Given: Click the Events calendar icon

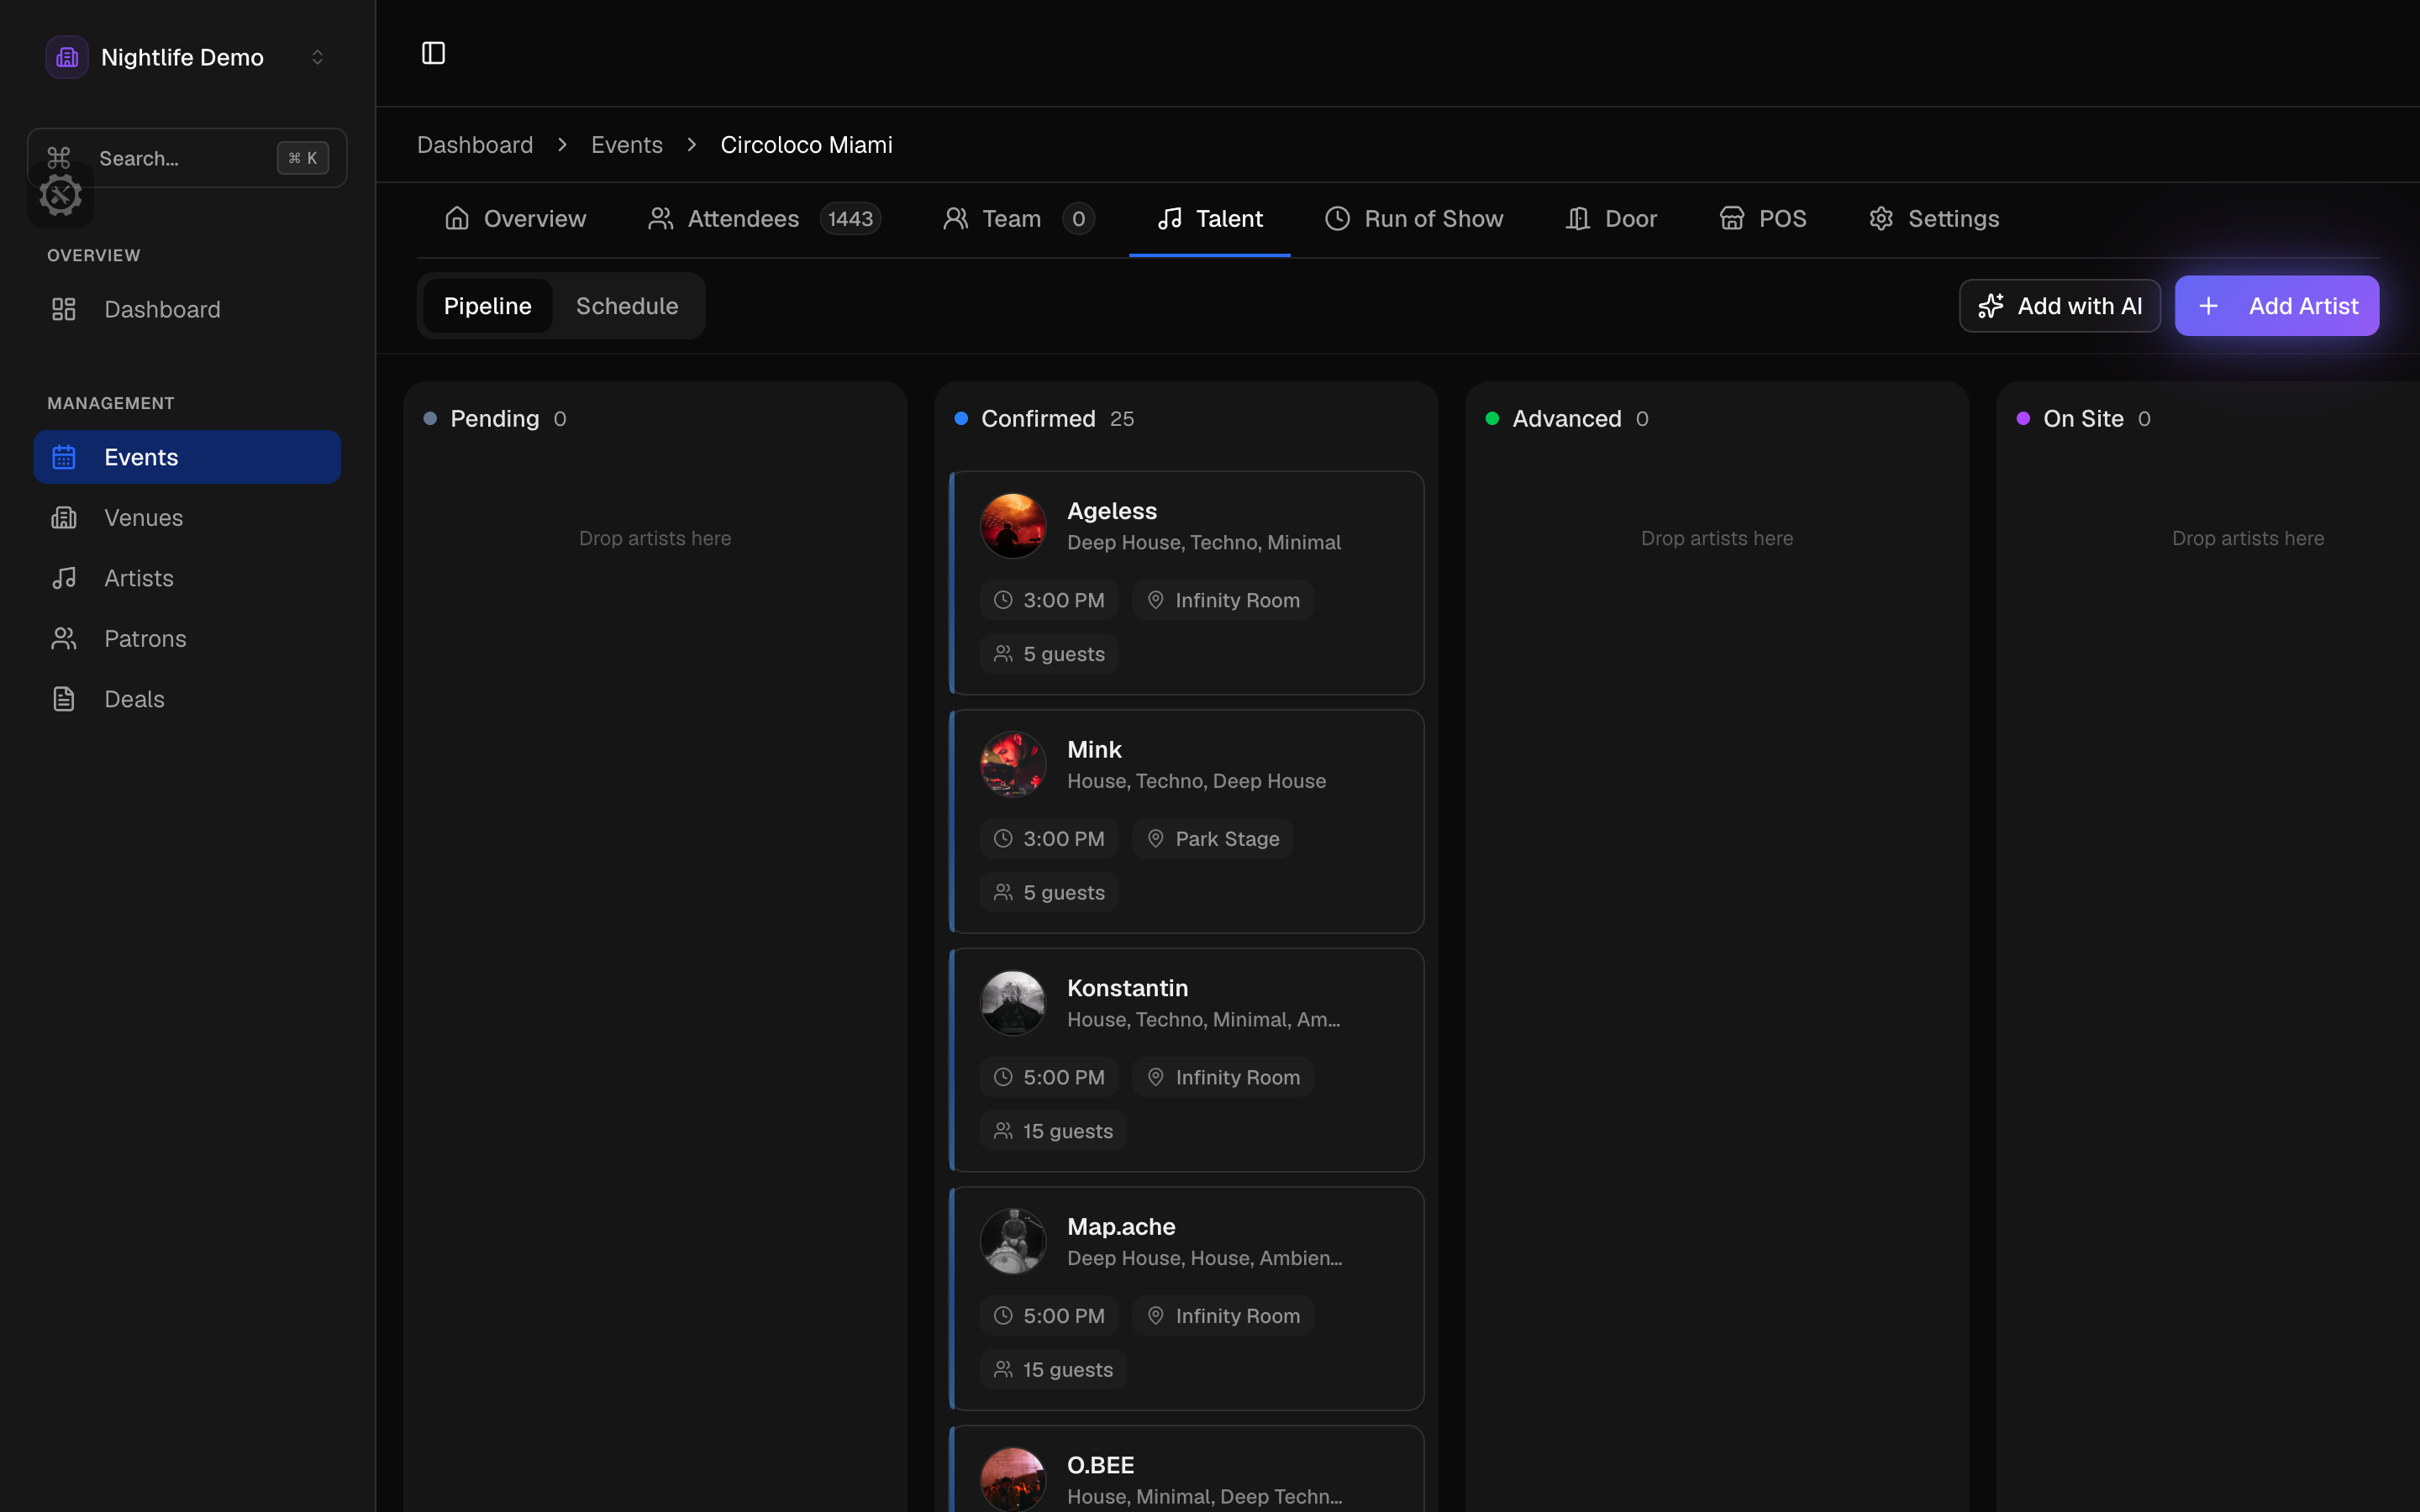Looking at the screenshot, I should [x=64, y=457].
